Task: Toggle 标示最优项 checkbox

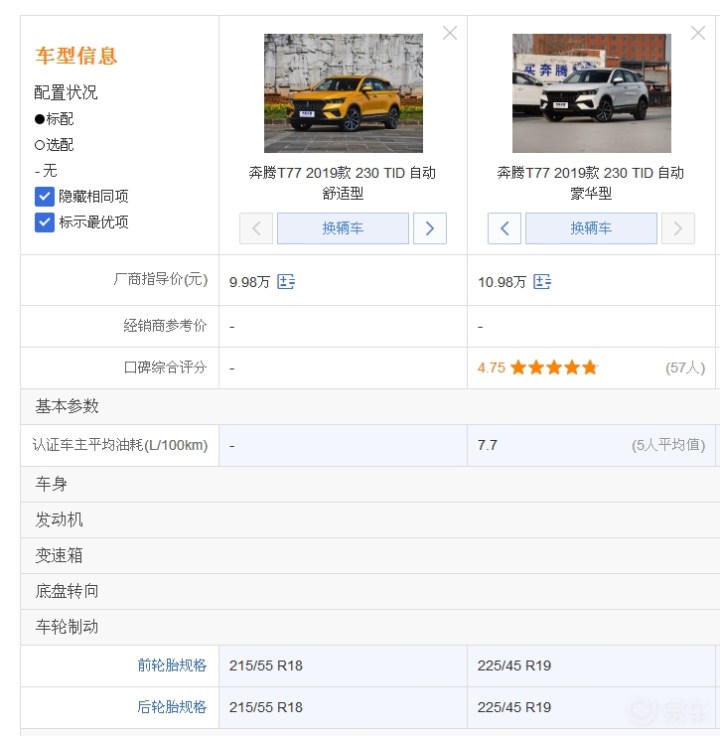Action: 45,222
